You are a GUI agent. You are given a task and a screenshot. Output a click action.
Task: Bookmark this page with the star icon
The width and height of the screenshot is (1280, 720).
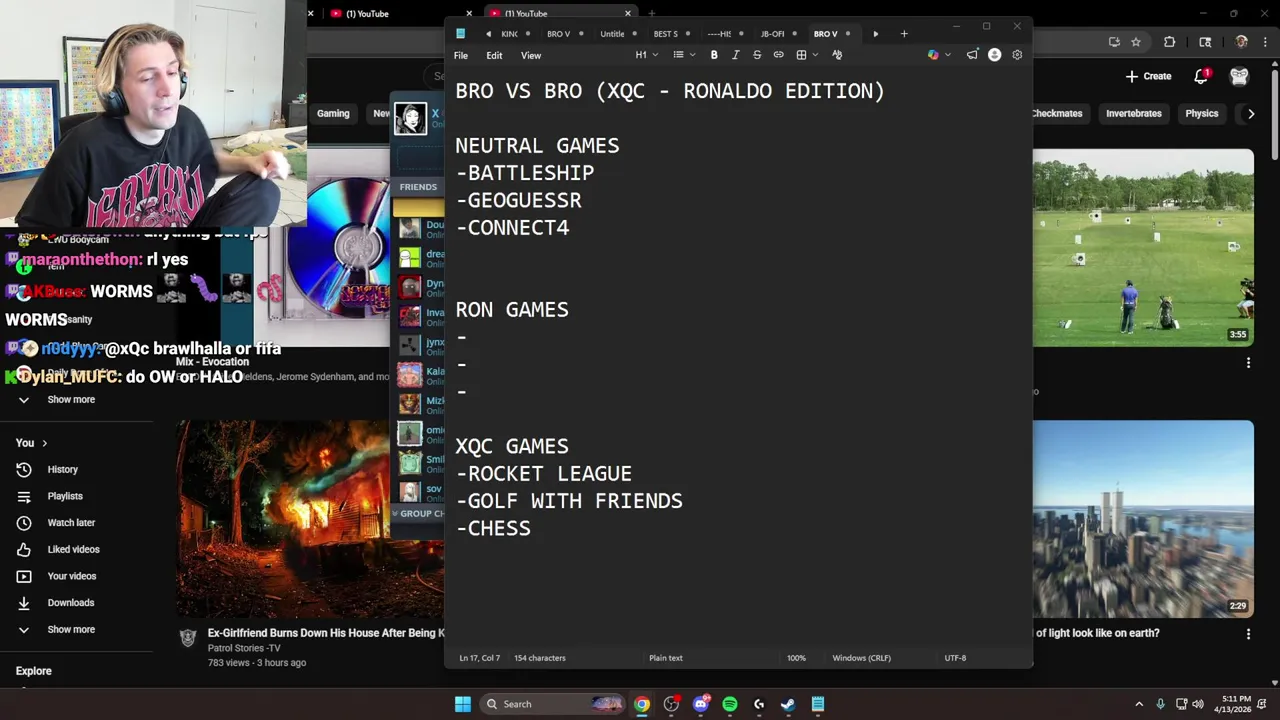[1136, 42]
